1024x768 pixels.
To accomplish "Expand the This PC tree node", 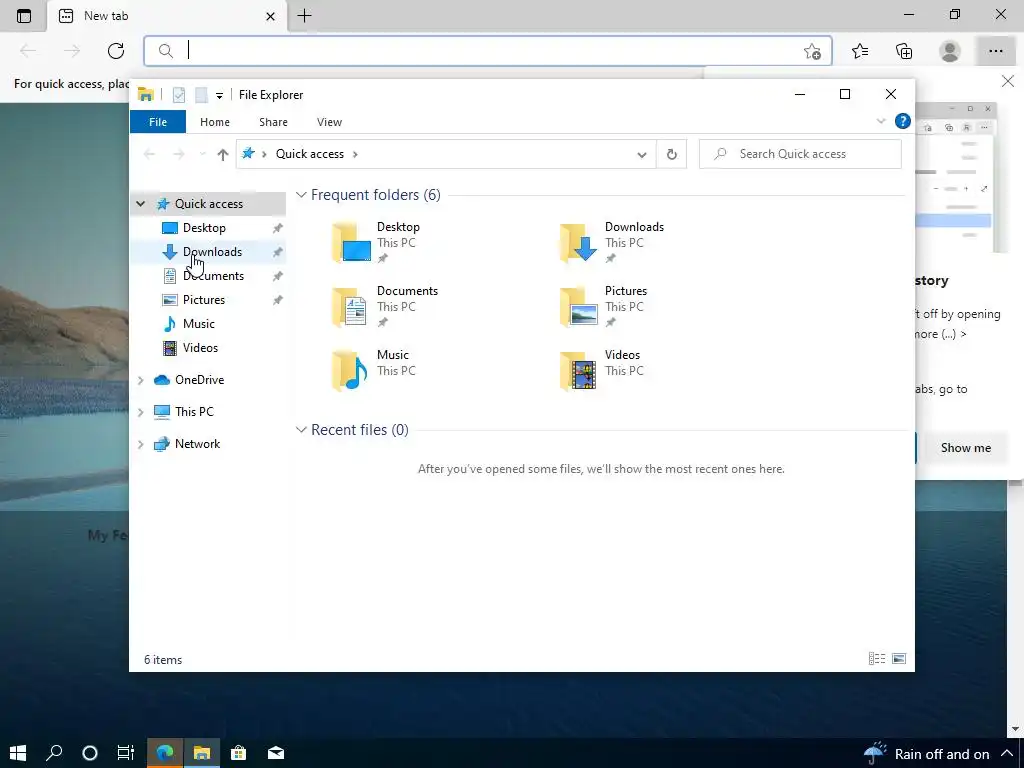I will (140, 412).
